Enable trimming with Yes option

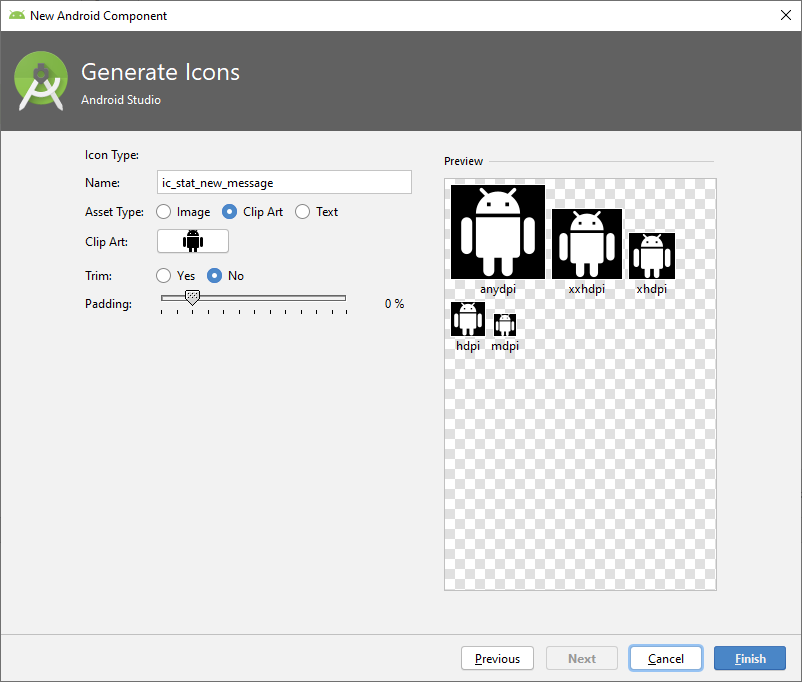(164, 276)
